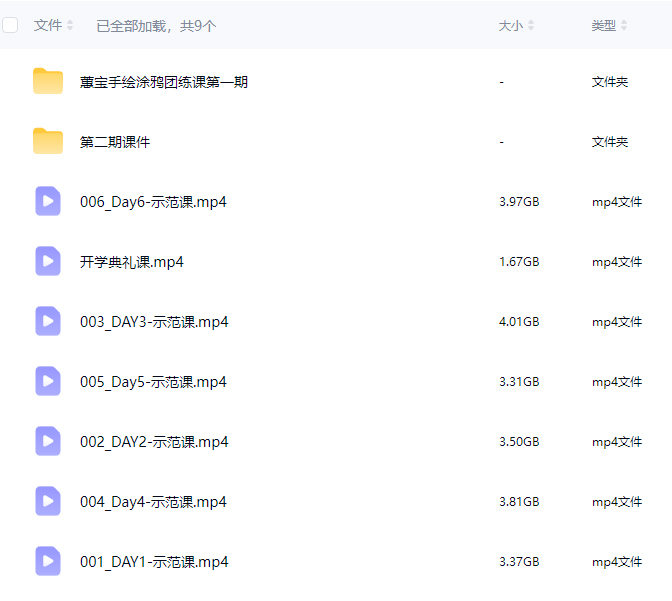Sort files by 文件 name column arrow
This screenshot has width=672, height=601.
(x=70, y=26)
